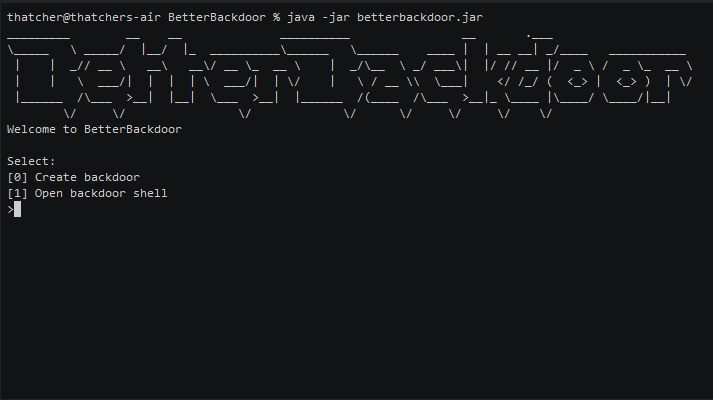Select the '[1] Open backdoor shell' option line
This screenshot has height=400, width=713.
87,193
